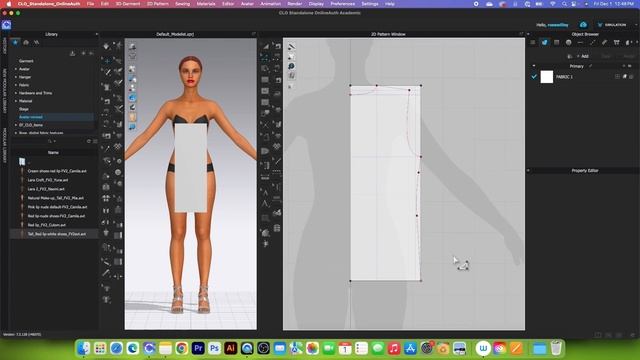The height and width of the screenshot is (360, 640).
Task: Click the white pattern piece in 3D window
Action: click(191, 168)
